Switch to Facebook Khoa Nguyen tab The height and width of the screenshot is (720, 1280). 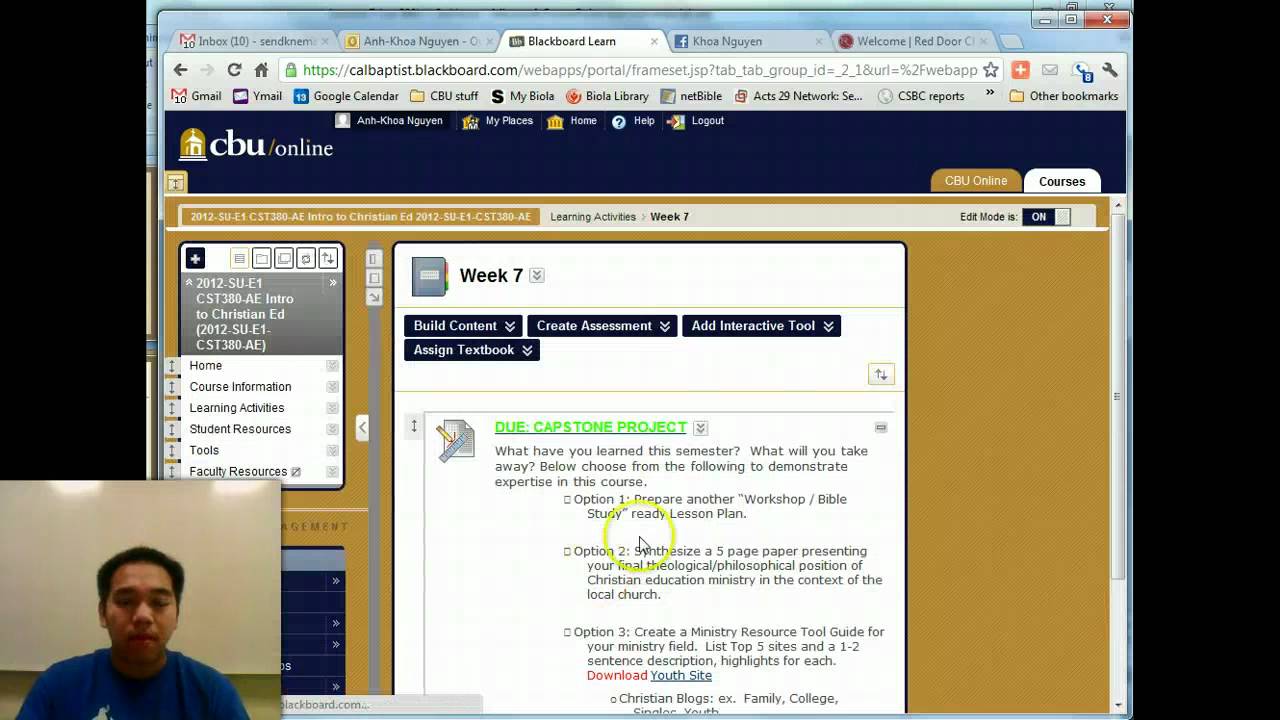click(745, 41)
